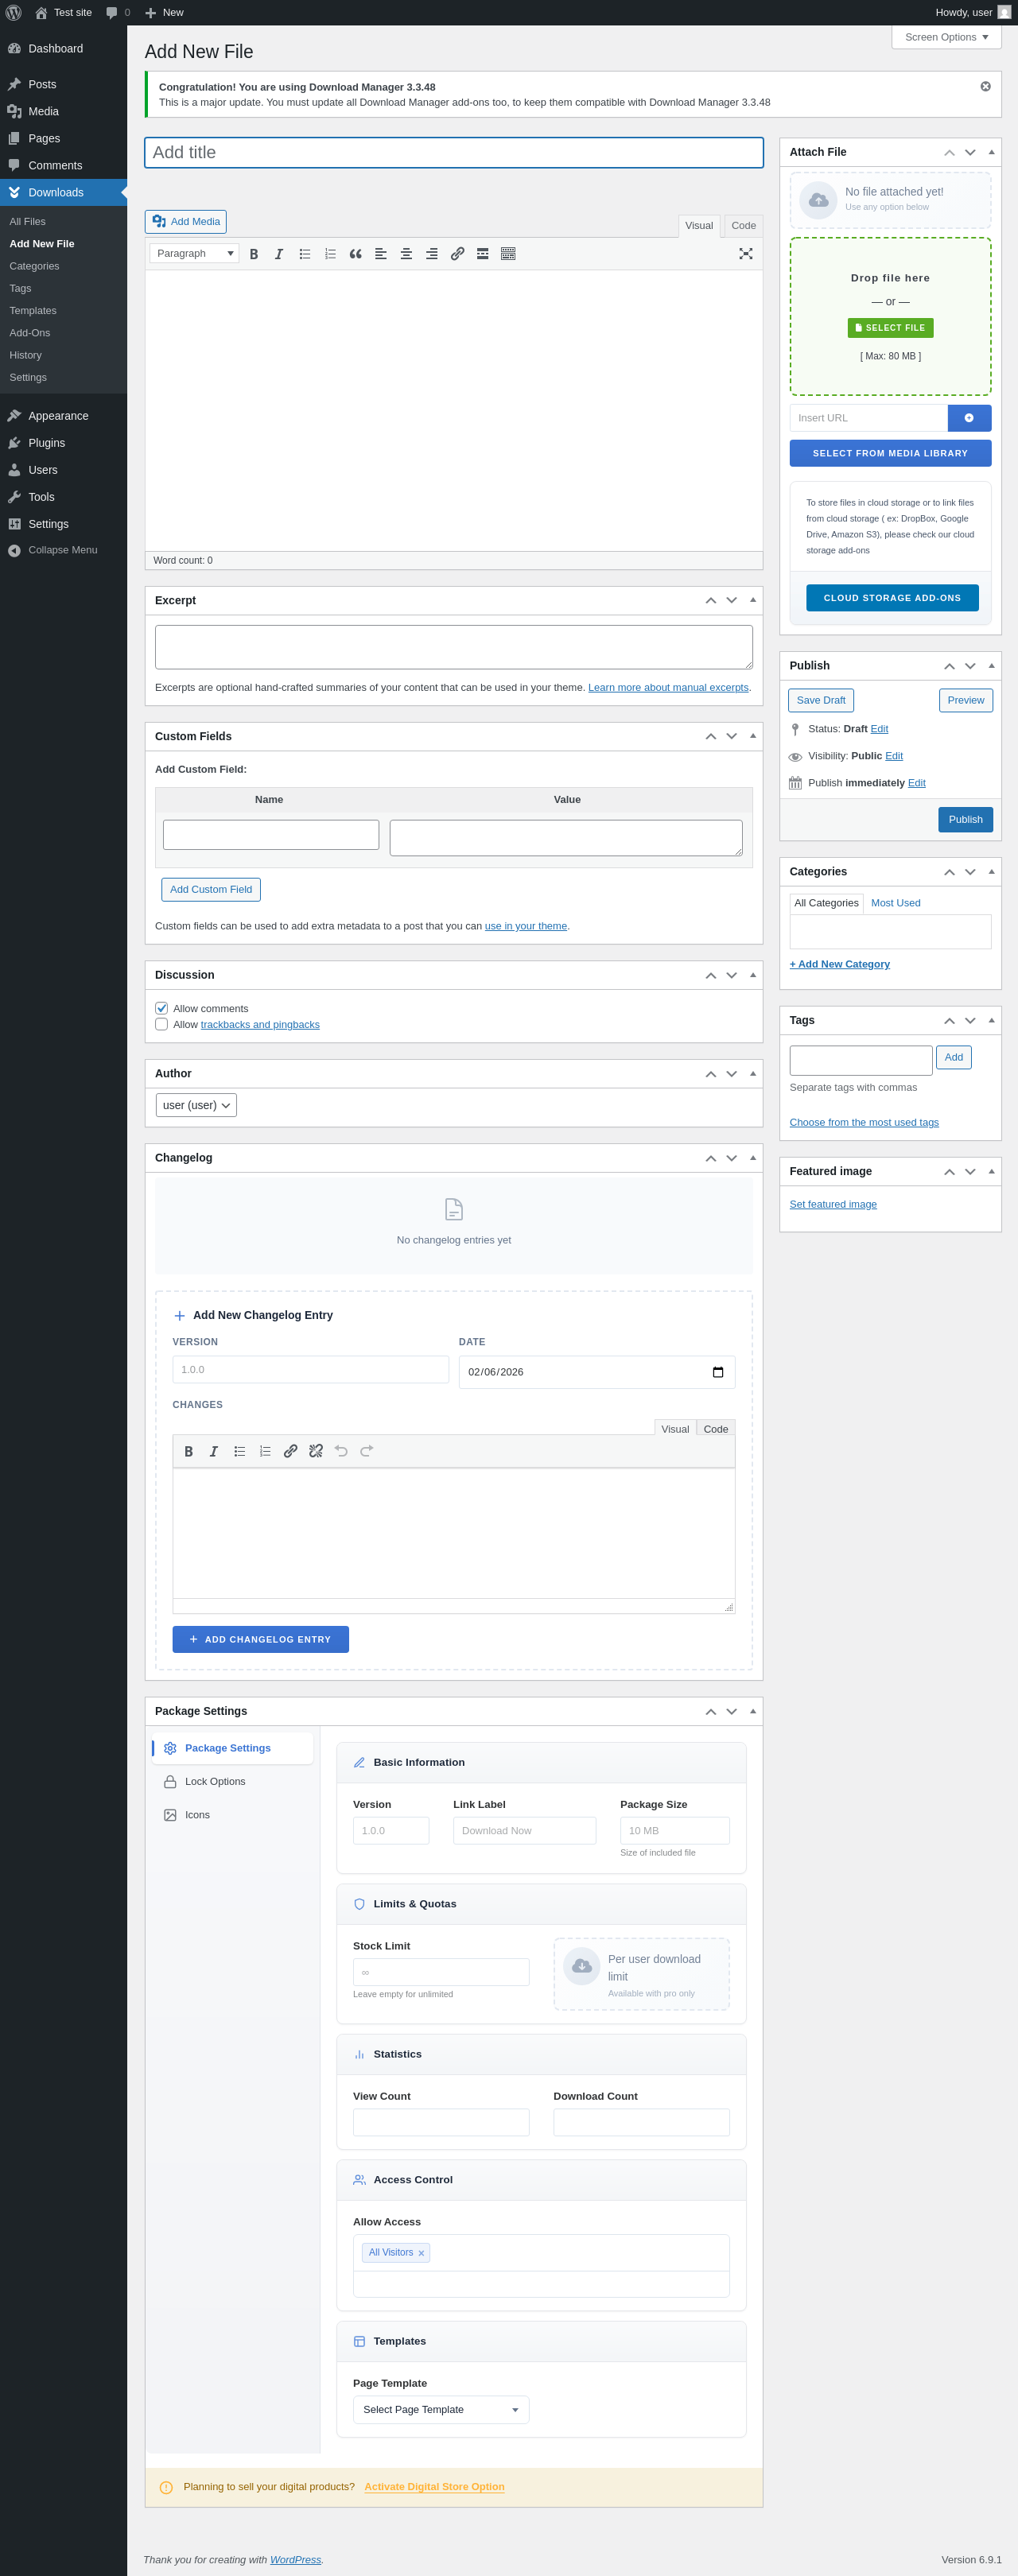Insert blockquote in main editor
This screenshot has height=2576, width=1018.
[355, 254]
